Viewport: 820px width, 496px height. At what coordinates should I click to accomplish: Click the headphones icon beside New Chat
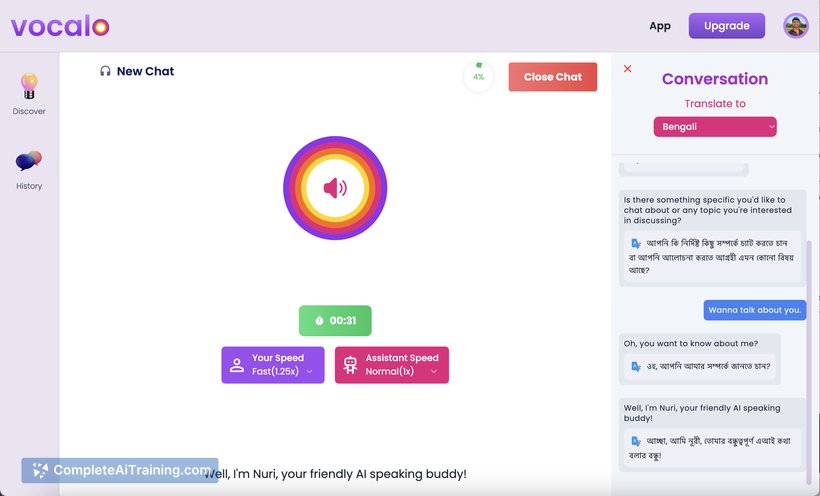click(105, 71)
